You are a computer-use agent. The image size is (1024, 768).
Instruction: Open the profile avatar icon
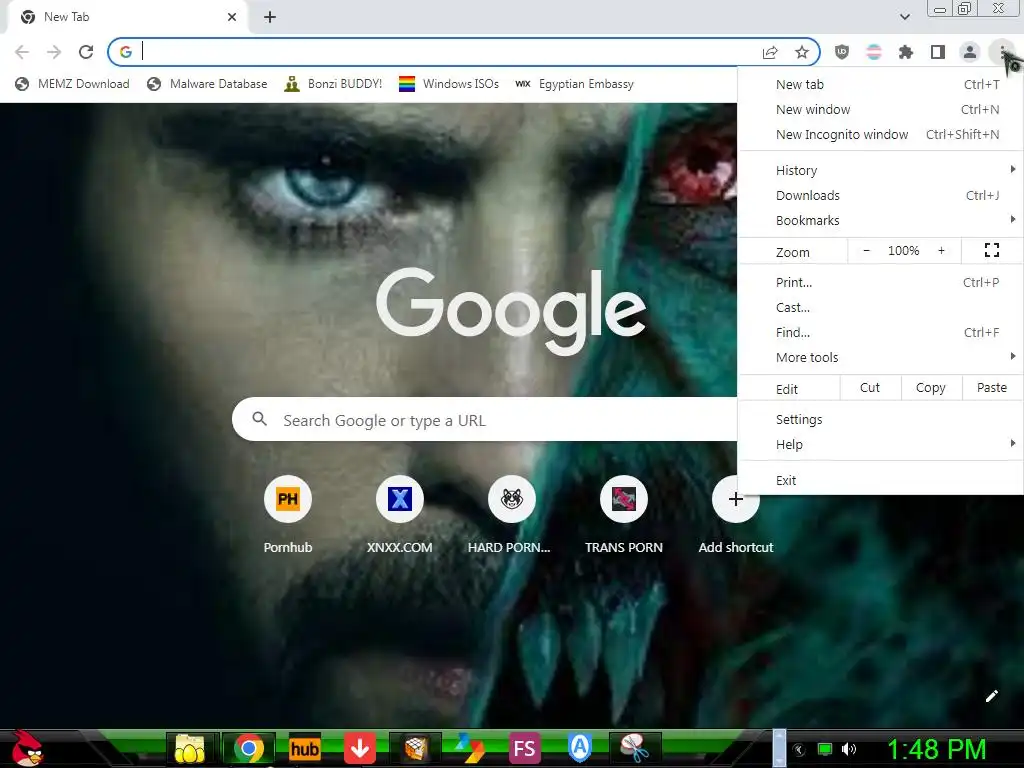[970, 52]
